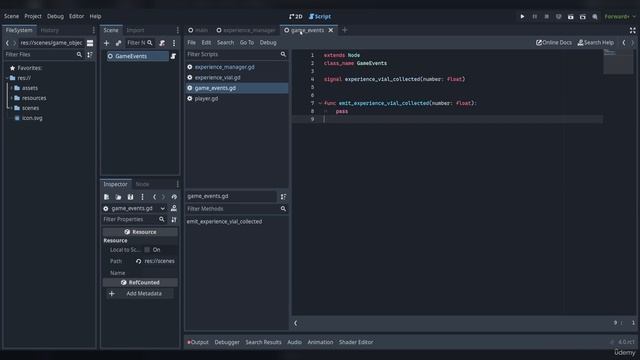Collapse the RefCounted section header
This screenshot has height=360, width=640.
click(140, 282)
